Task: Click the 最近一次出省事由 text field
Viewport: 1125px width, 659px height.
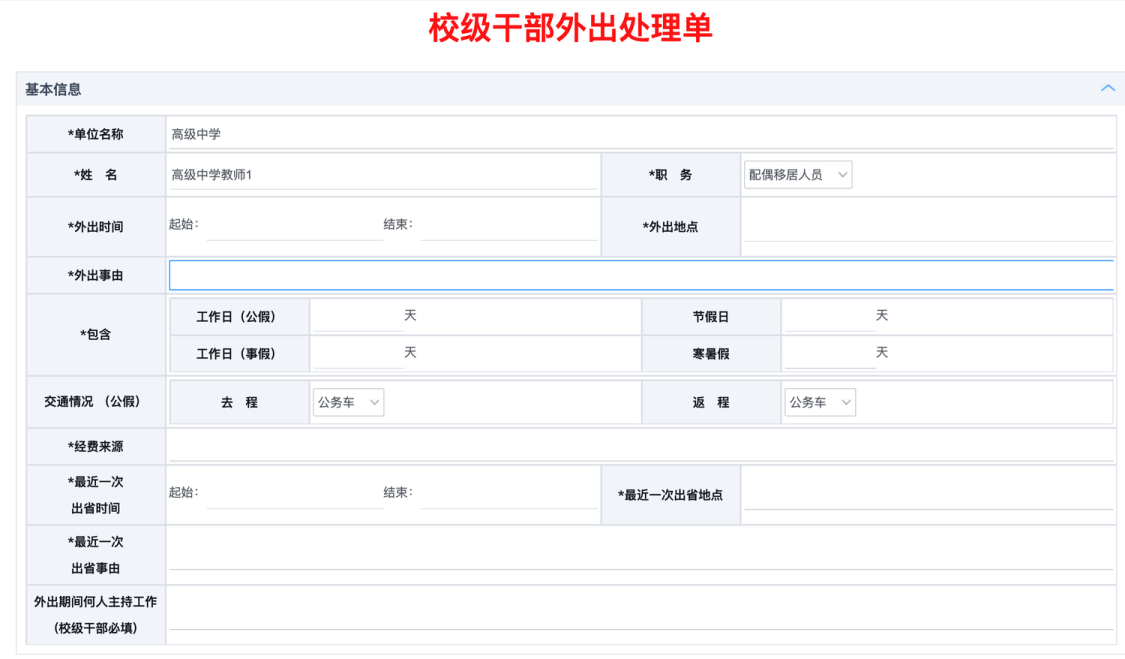Action: pos(640,554)
